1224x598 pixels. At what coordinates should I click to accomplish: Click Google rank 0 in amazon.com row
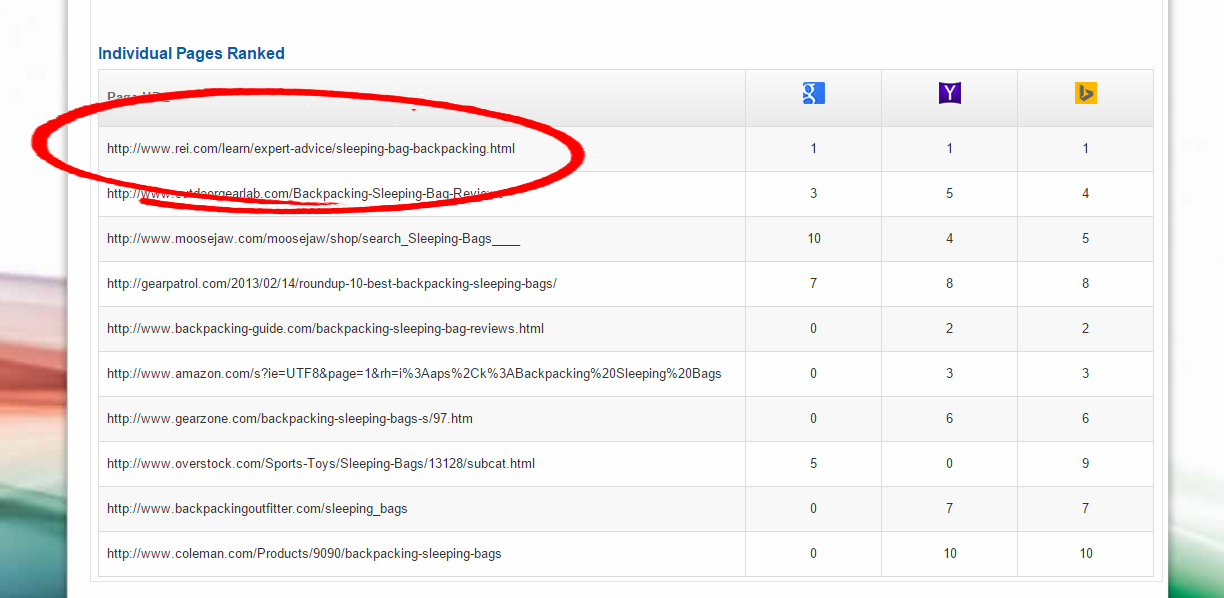click(x=814, y=374)
